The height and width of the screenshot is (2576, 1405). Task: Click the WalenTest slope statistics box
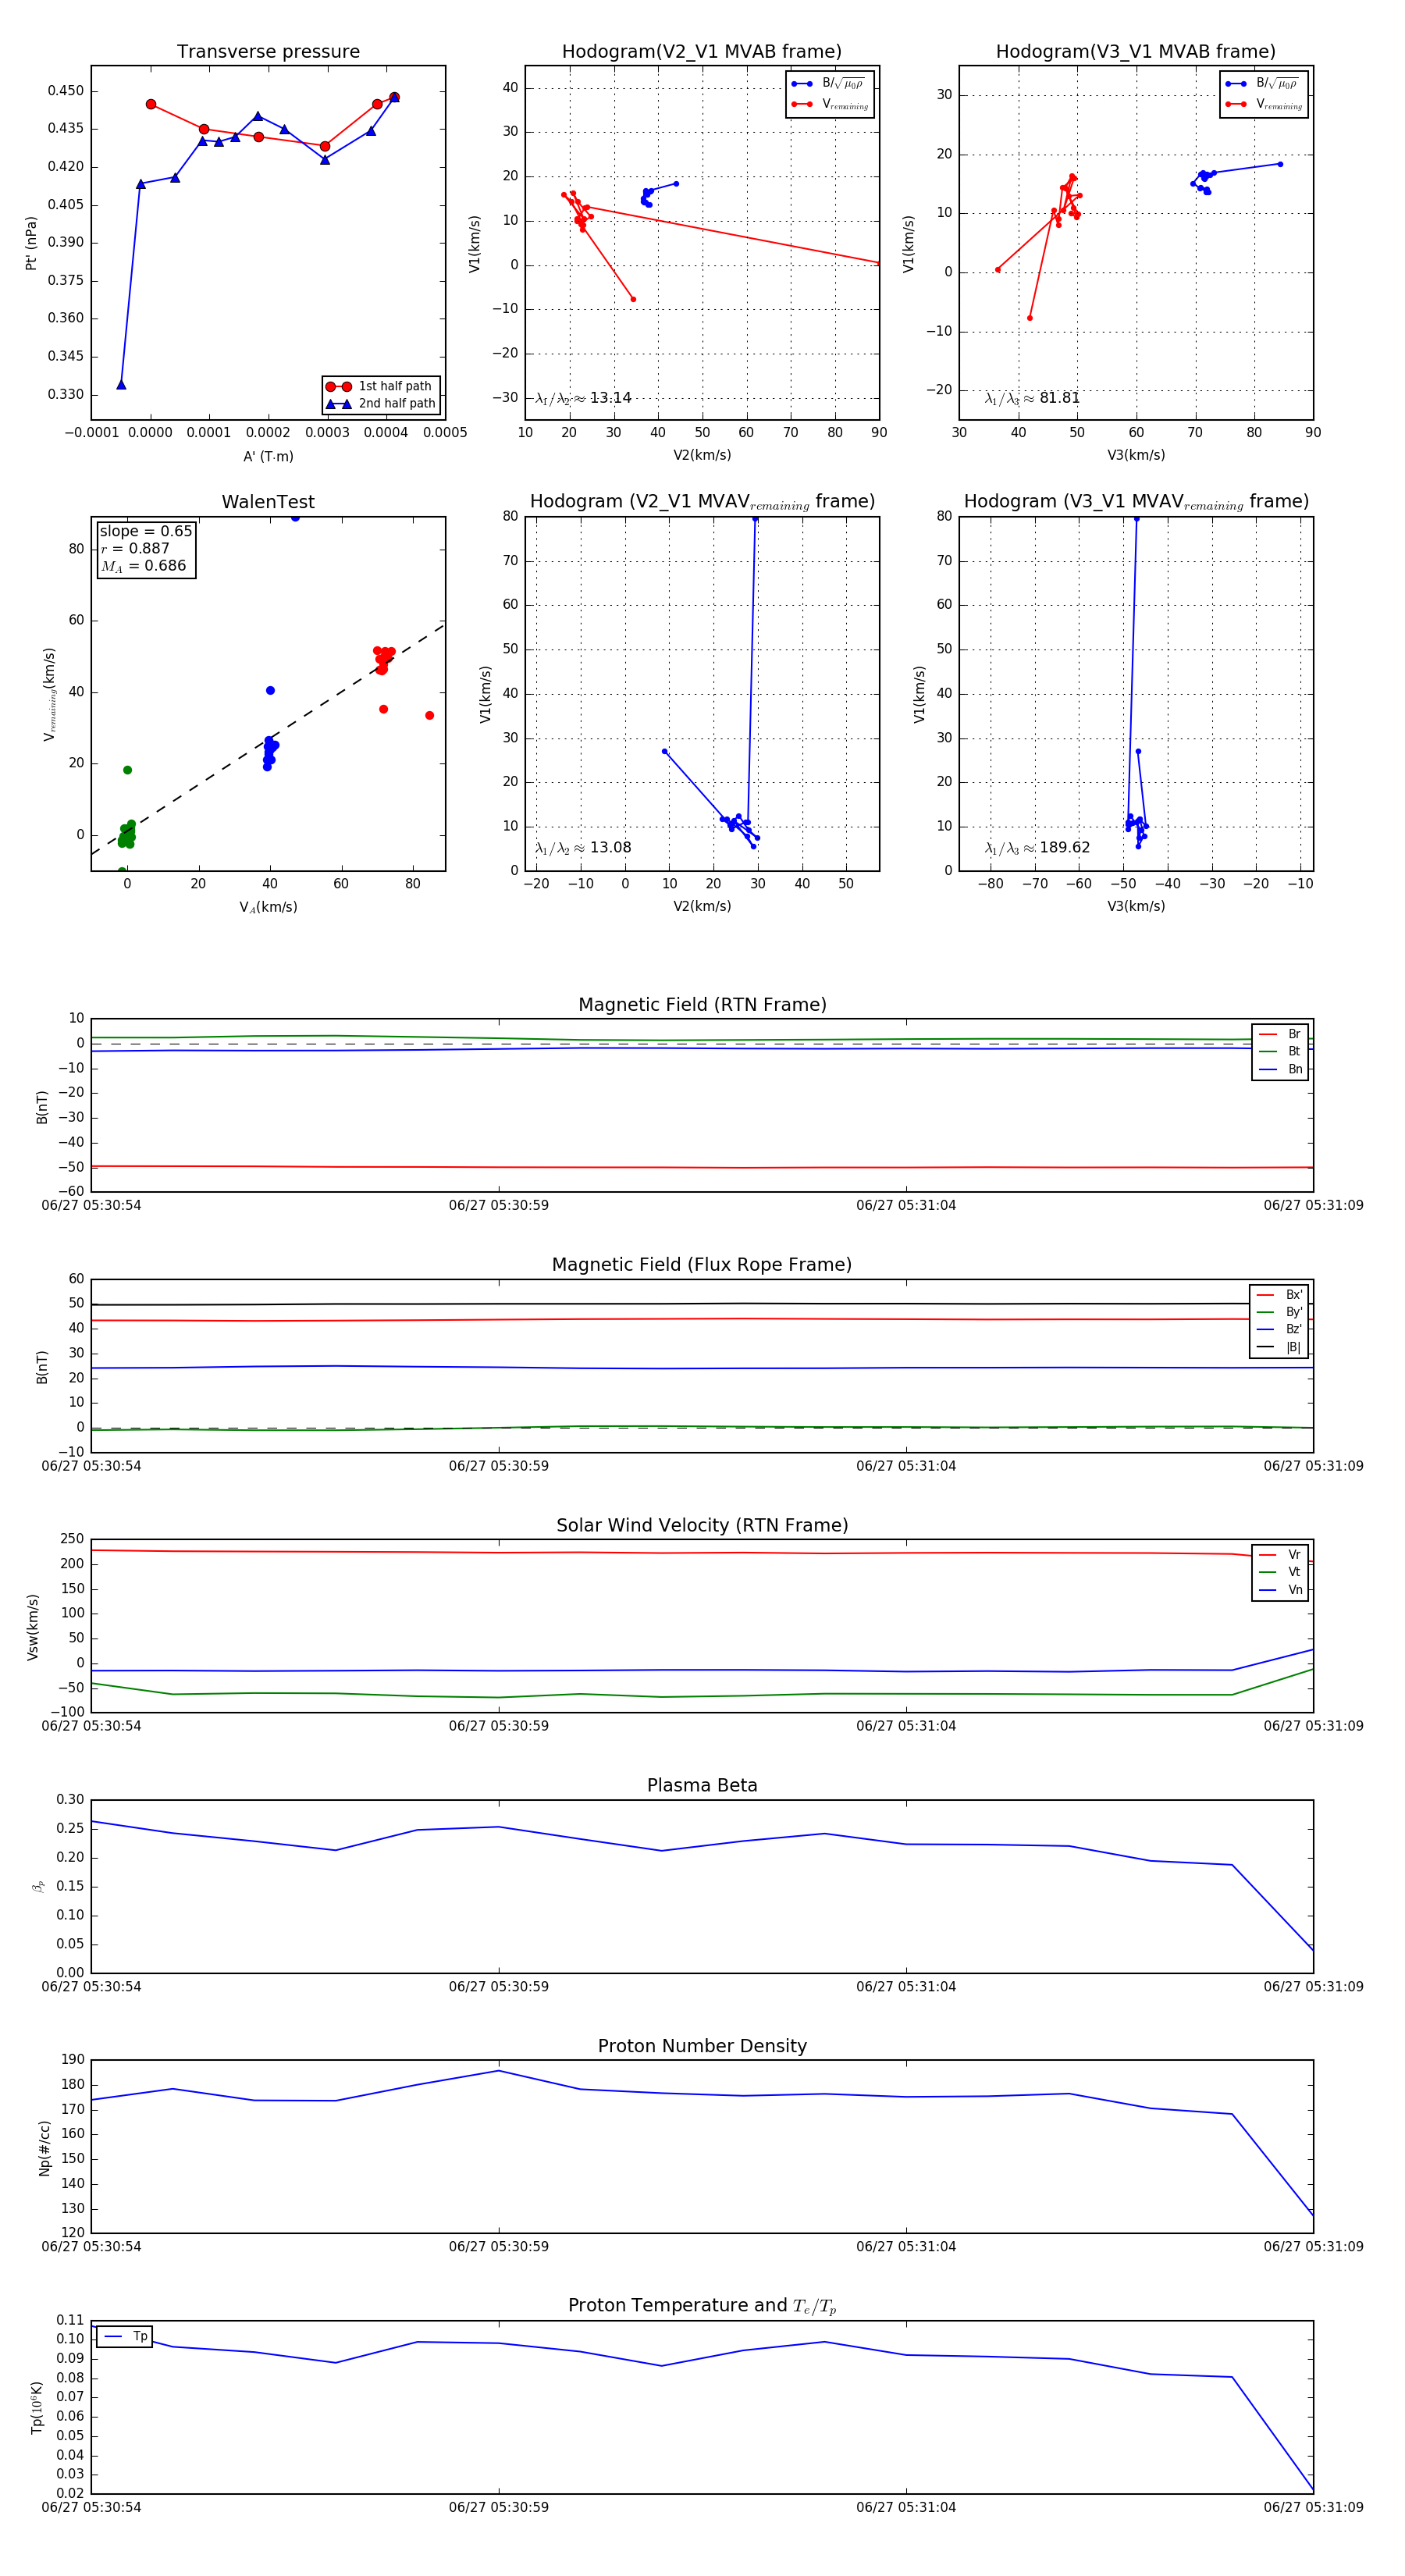145,549
